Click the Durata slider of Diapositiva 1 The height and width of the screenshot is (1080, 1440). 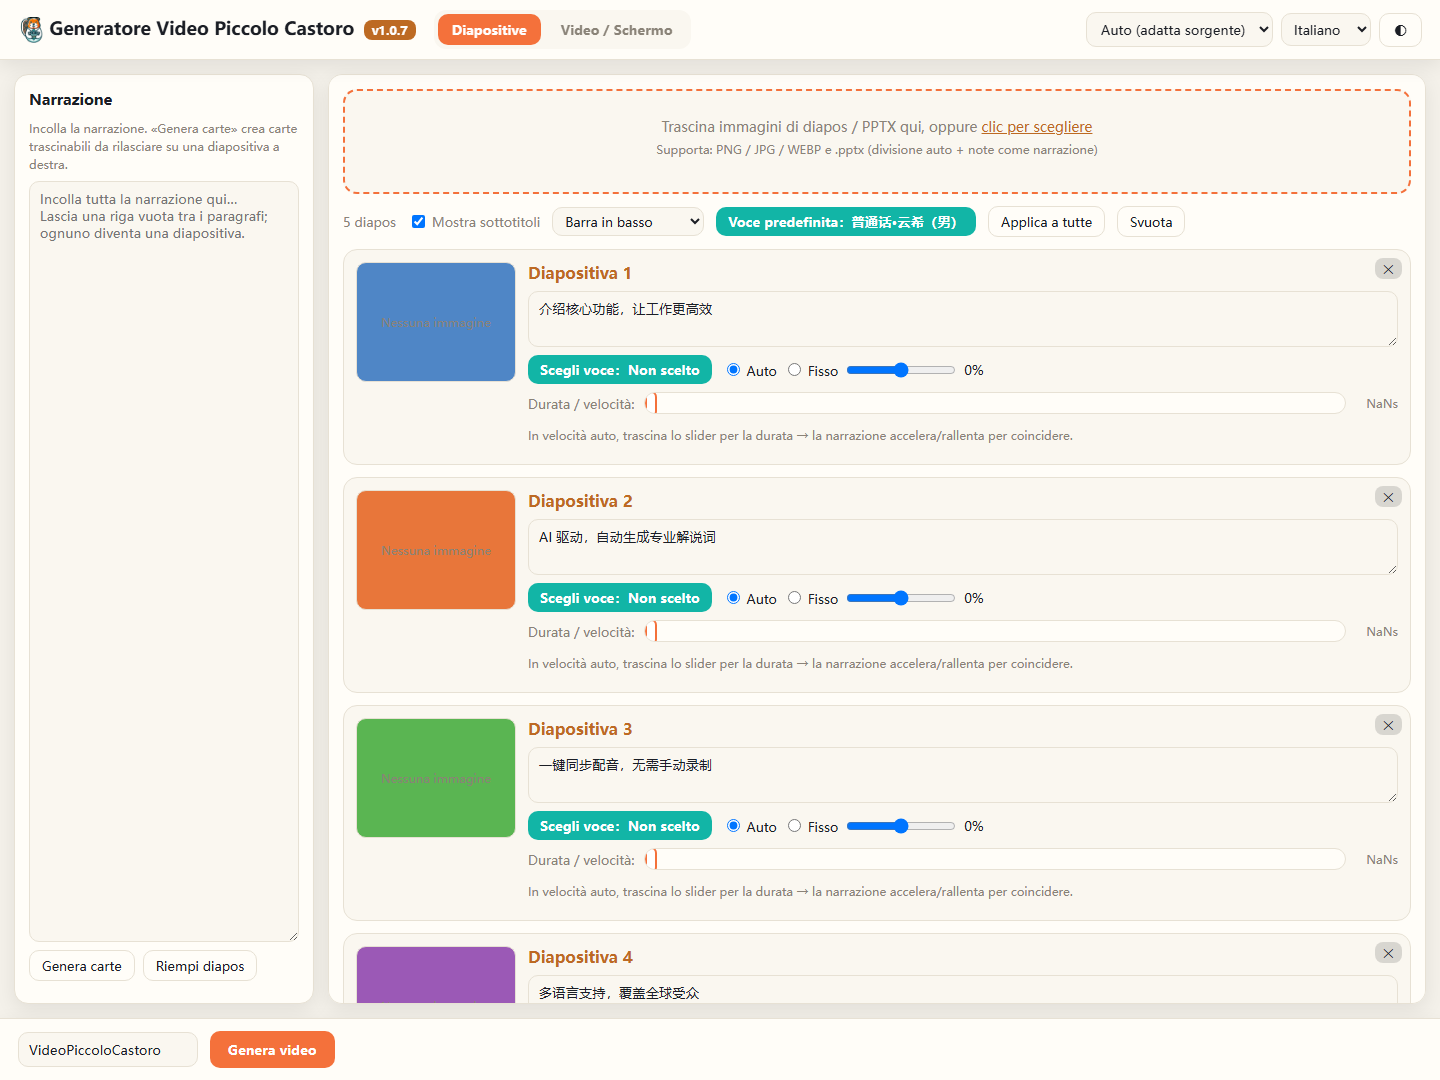click(995, 404)
